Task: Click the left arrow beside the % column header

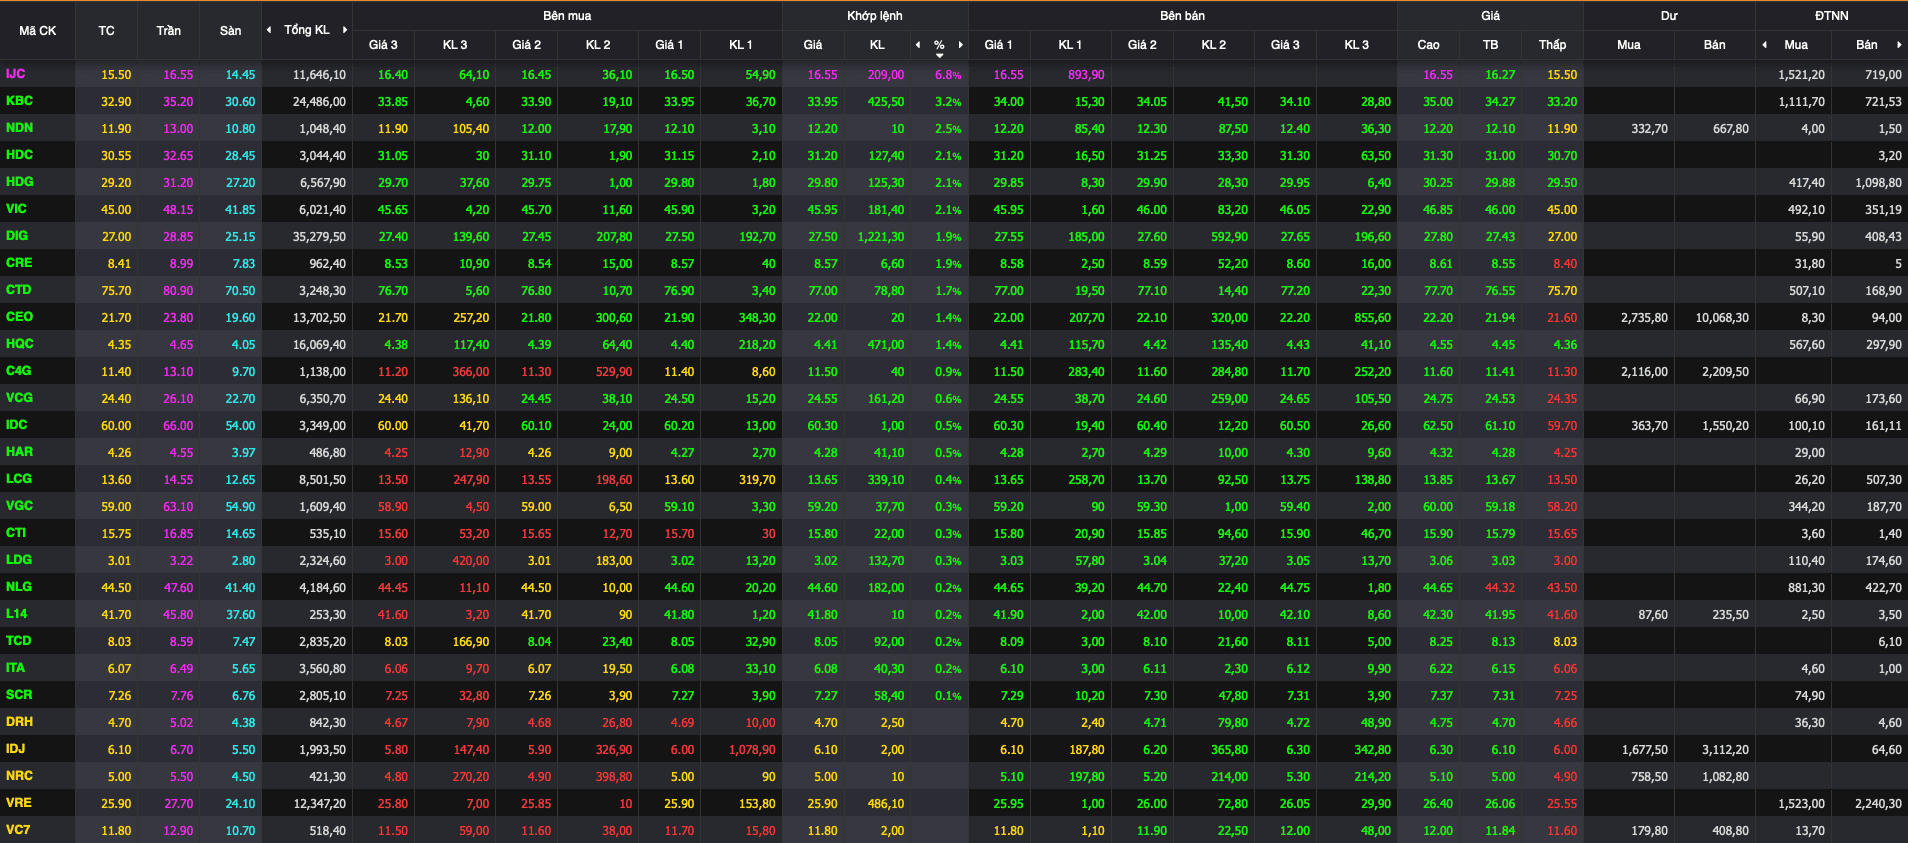Action: 918,45
